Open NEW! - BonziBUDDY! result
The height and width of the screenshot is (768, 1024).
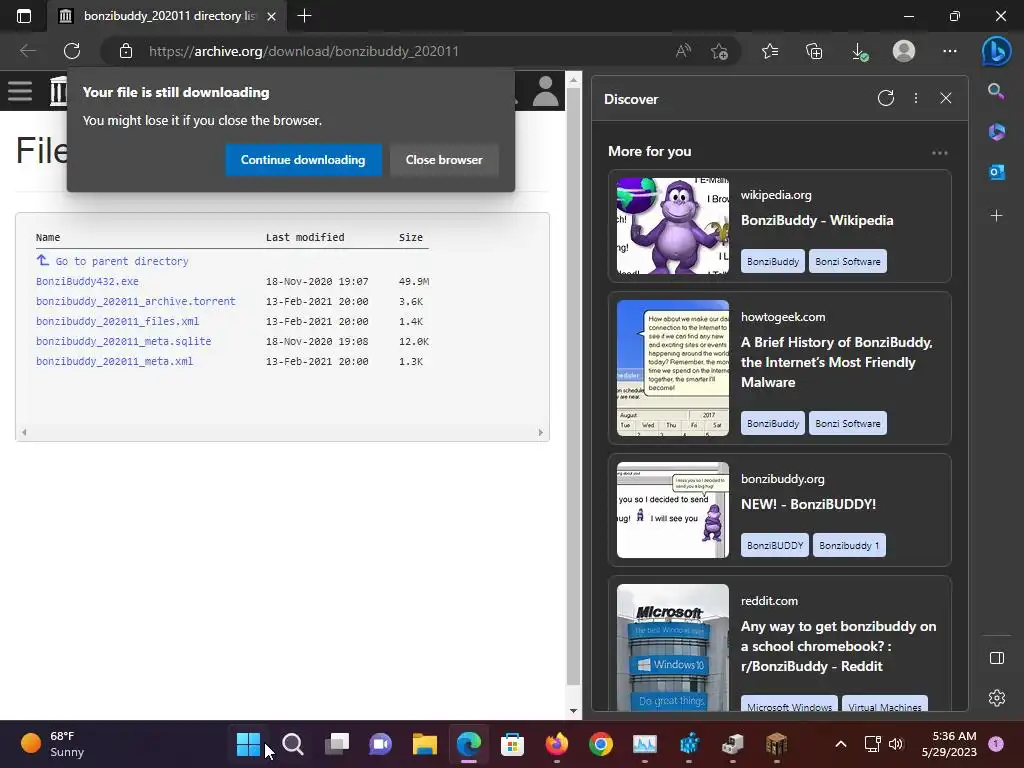tap(808, 504)
